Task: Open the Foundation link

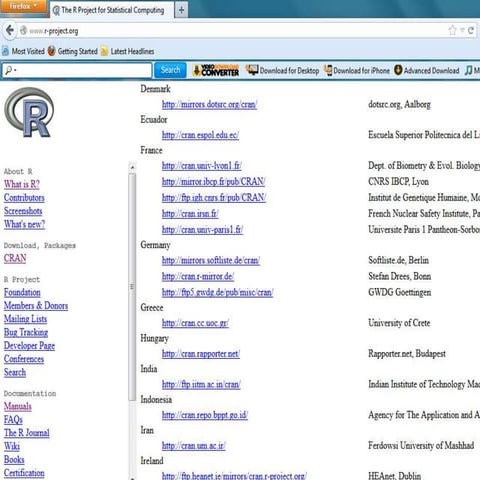Action: pos(22,292)
